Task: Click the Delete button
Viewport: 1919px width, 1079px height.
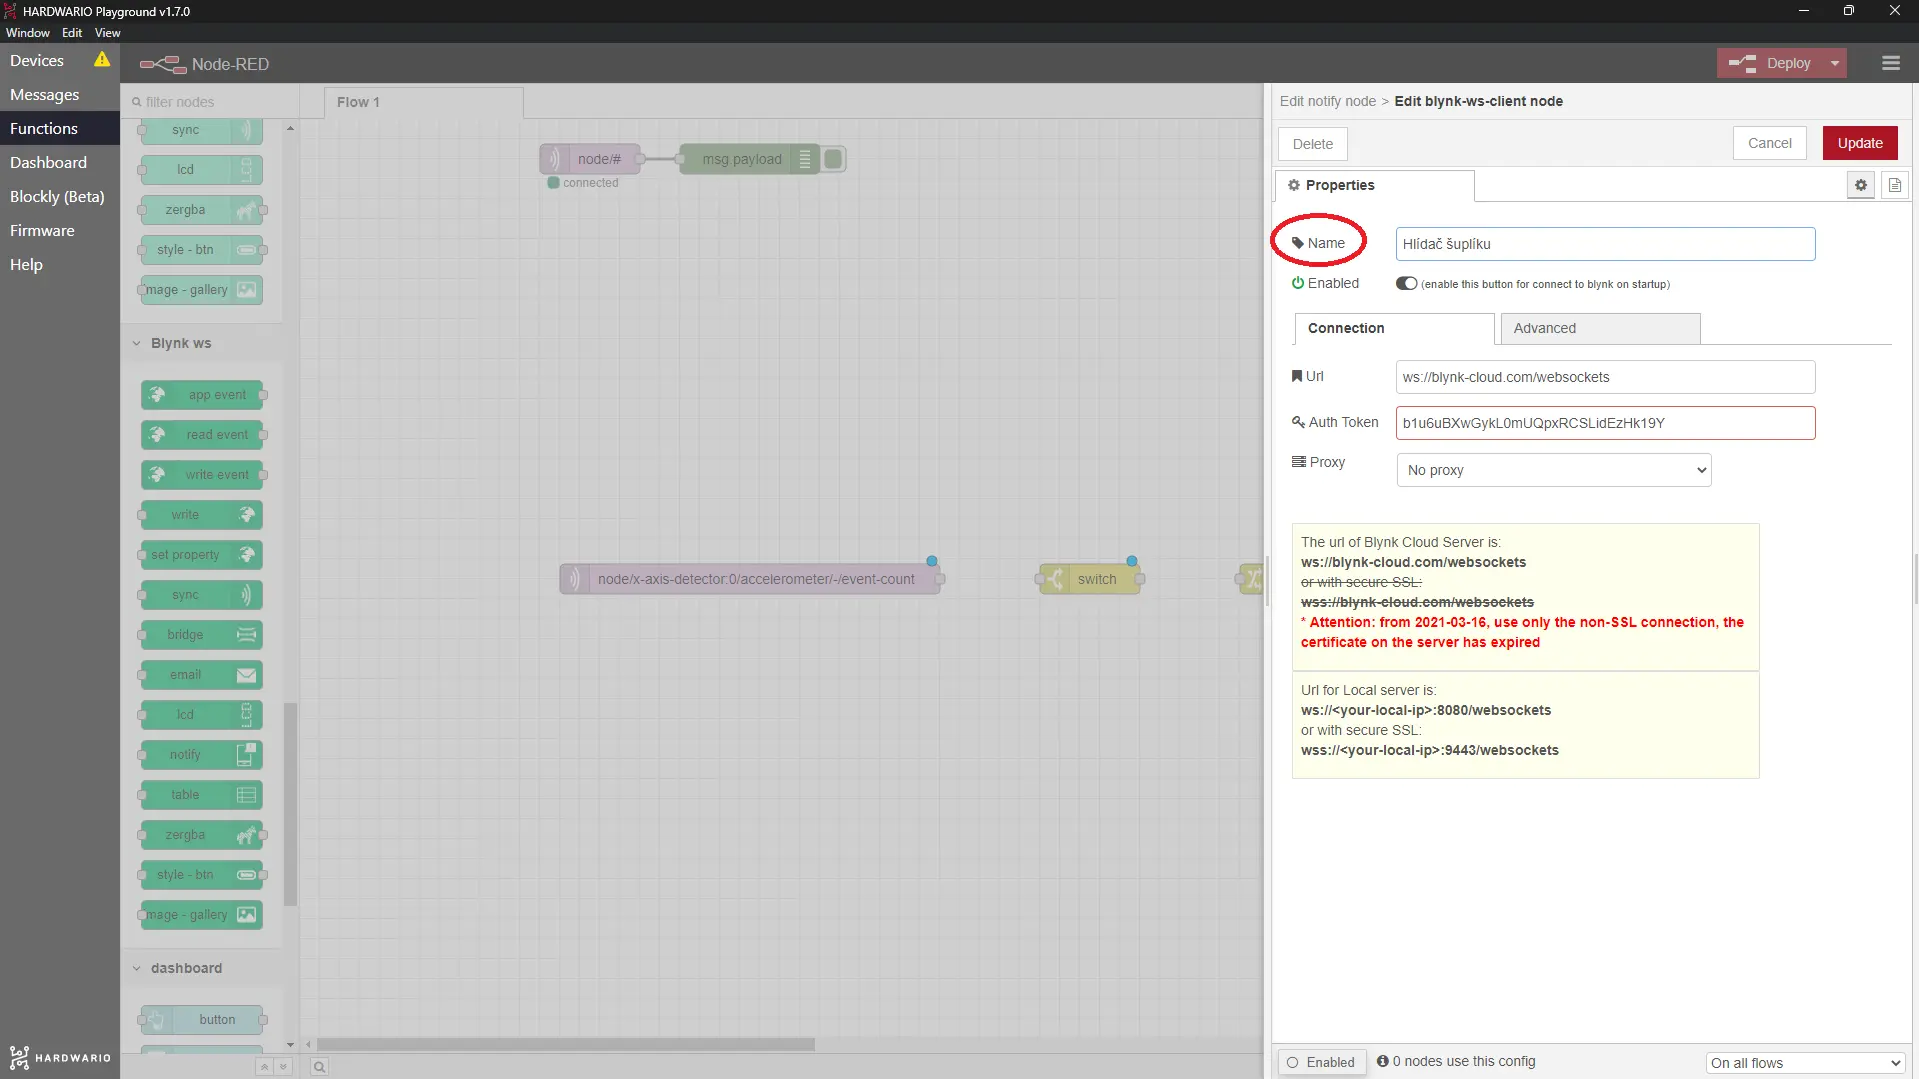Action: click(x=1312, y=144)
